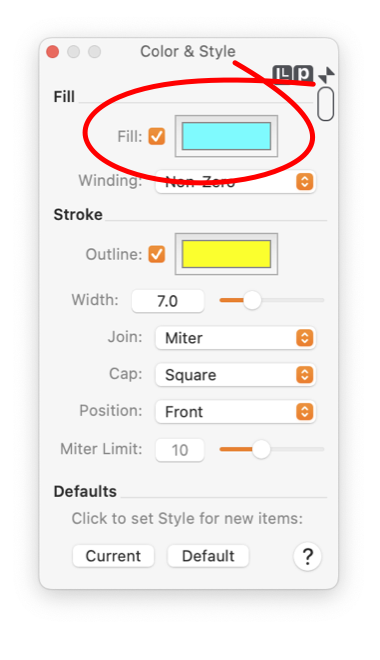Click the stroke Width slider knob
Image resolution: width=380 pixels, height=660 pixels.
252,301
